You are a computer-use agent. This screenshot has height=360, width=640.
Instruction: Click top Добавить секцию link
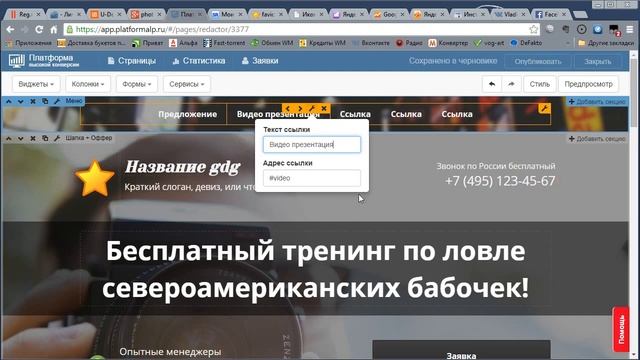(597, 101)
